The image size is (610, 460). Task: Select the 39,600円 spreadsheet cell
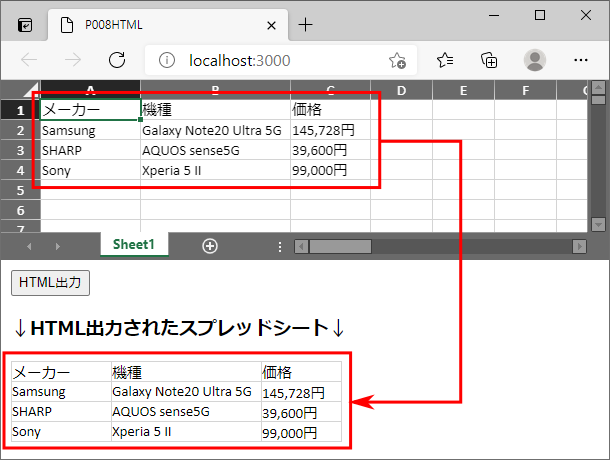tap(330, 150)
